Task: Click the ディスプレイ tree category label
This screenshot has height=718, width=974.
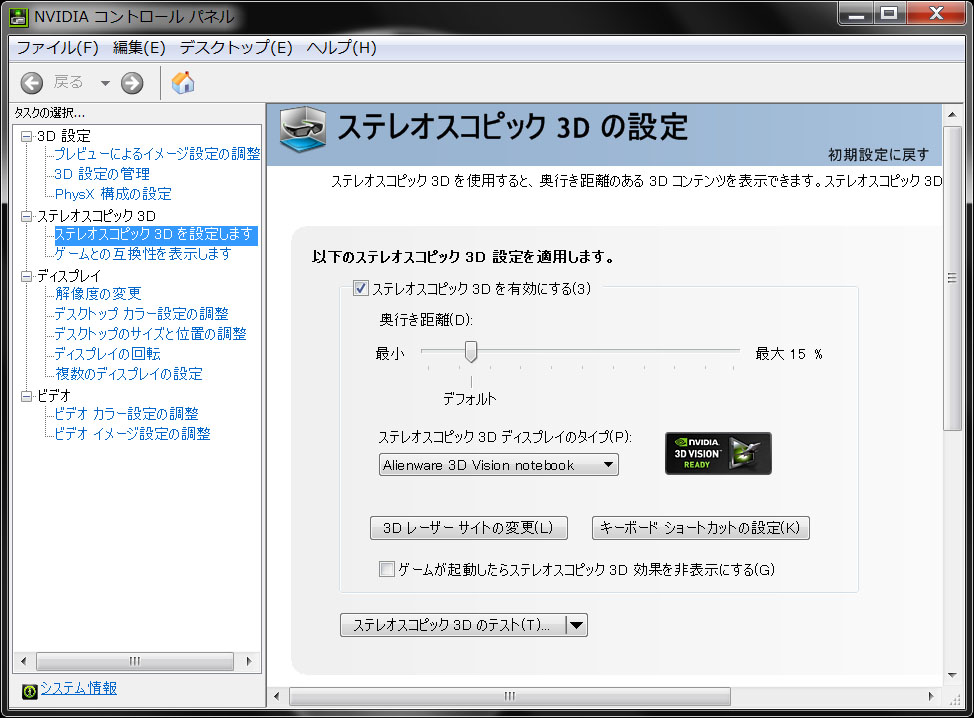Action: point(68,276)
